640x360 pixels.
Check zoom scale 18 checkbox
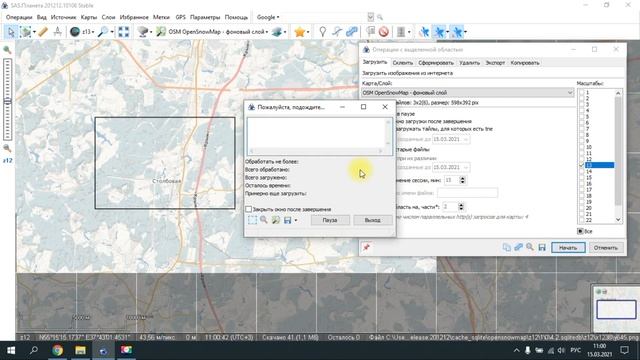point(582,196)
